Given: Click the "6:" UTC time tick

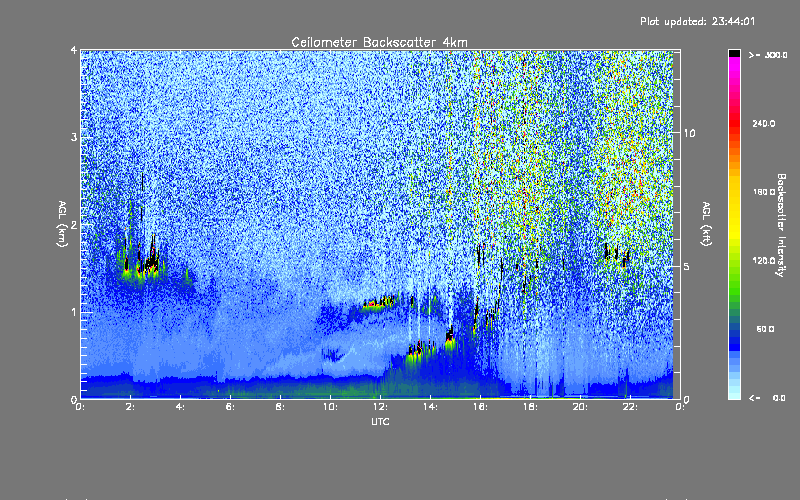Looking at the screenshot, I should tap(231, 407).
